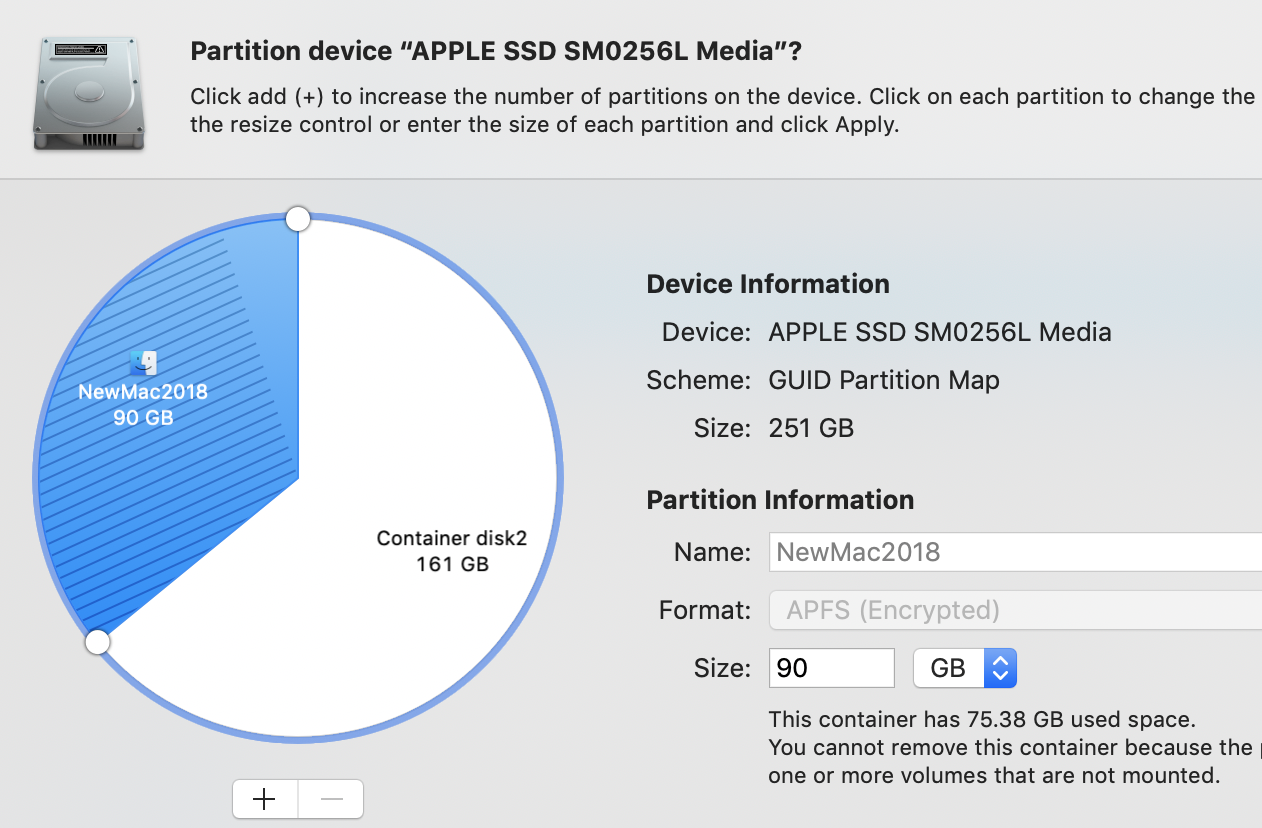Open the Format dropdown APFS (Encrypted)

pyautogui.click(x=1015, y=610)
